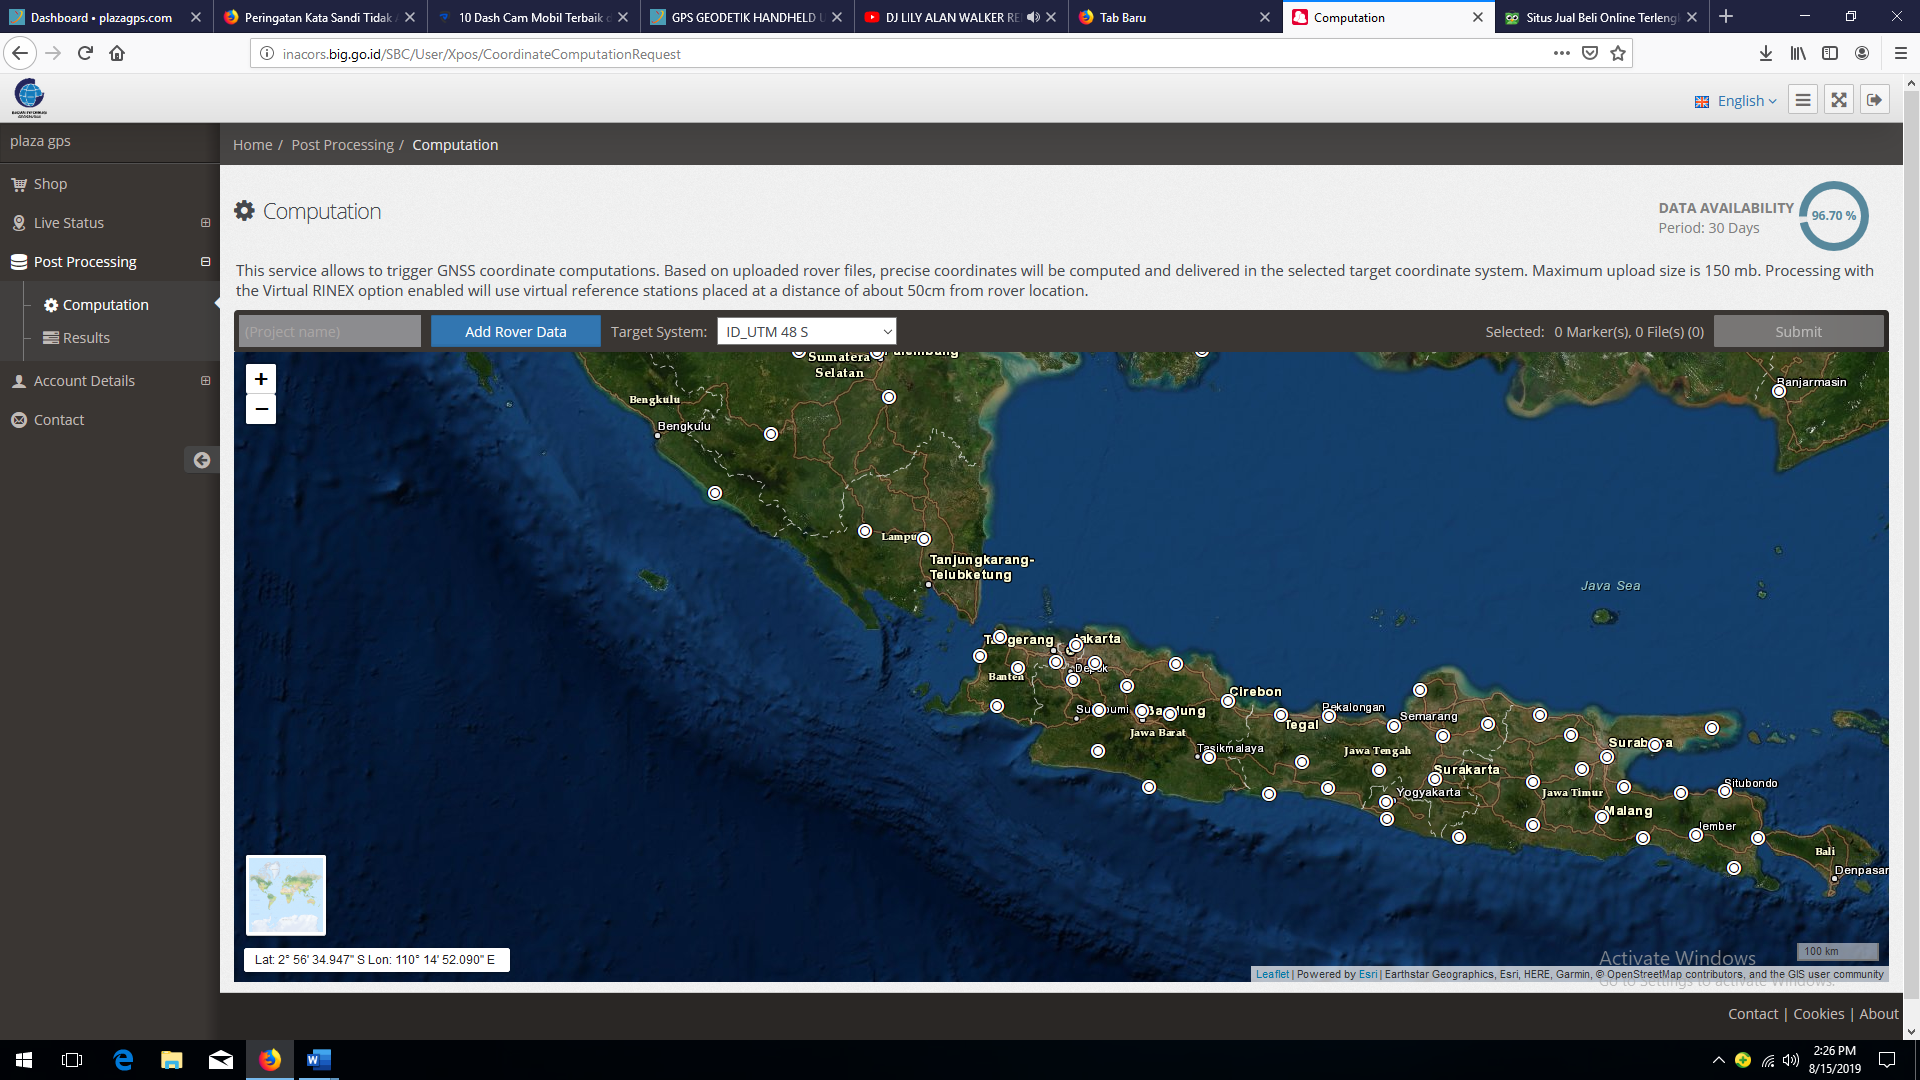
Task: Click the map zoom out minus button
Action: 261,409
